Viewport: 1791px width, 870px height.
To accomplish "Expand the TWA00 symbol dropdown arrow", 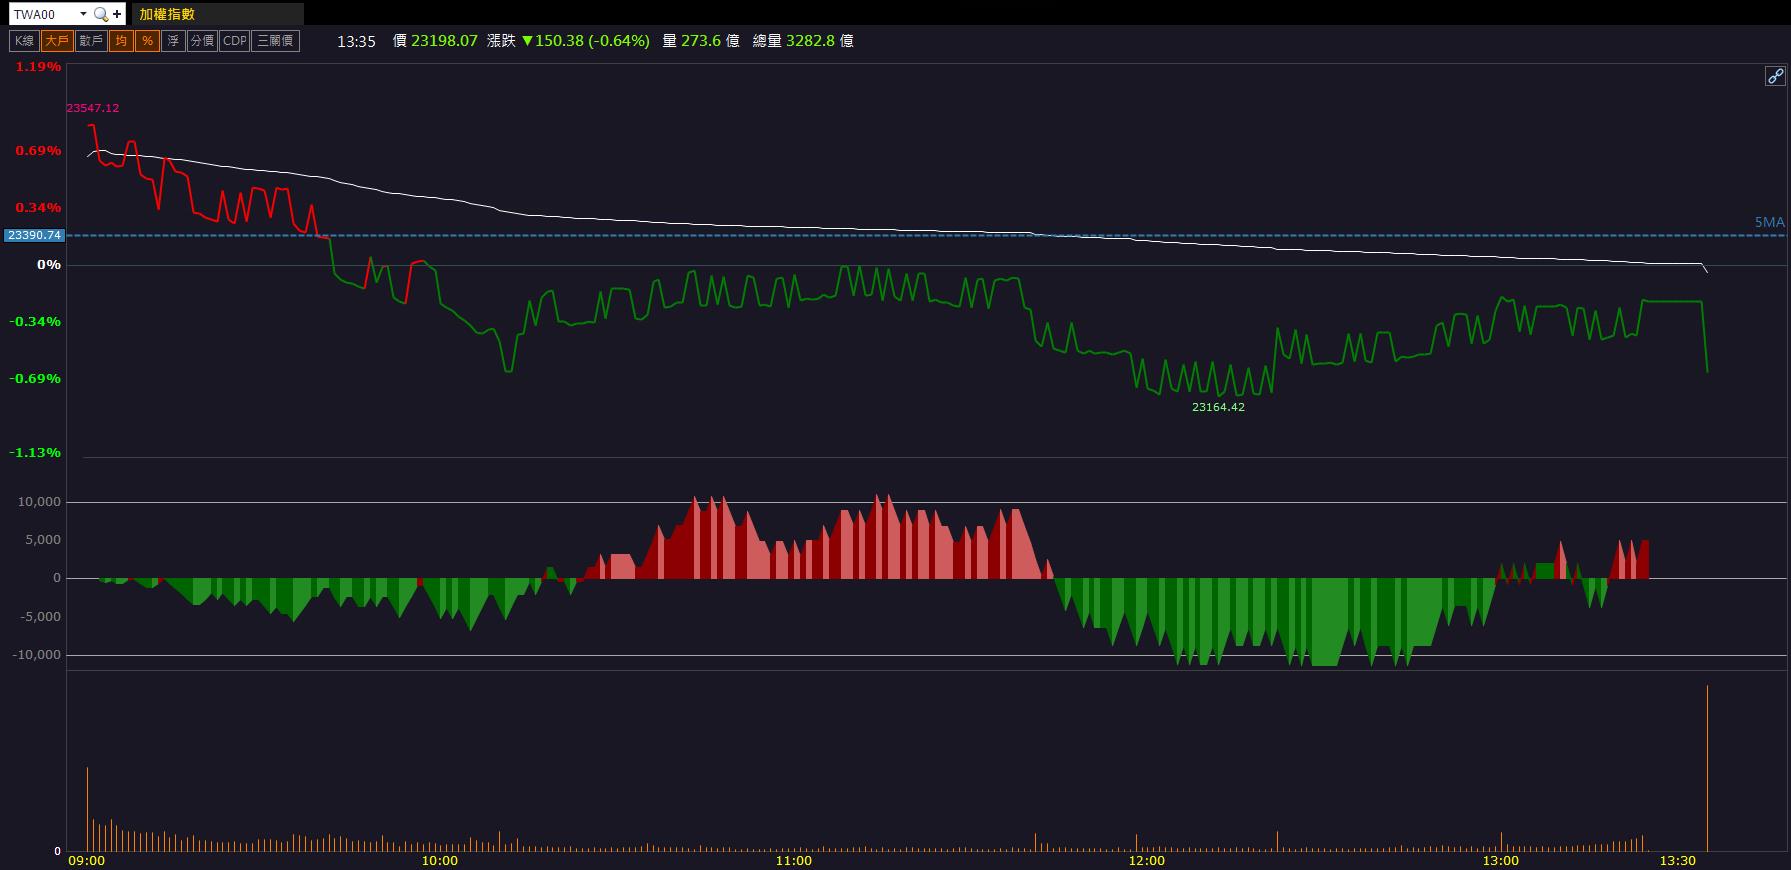I will (83, 14).
